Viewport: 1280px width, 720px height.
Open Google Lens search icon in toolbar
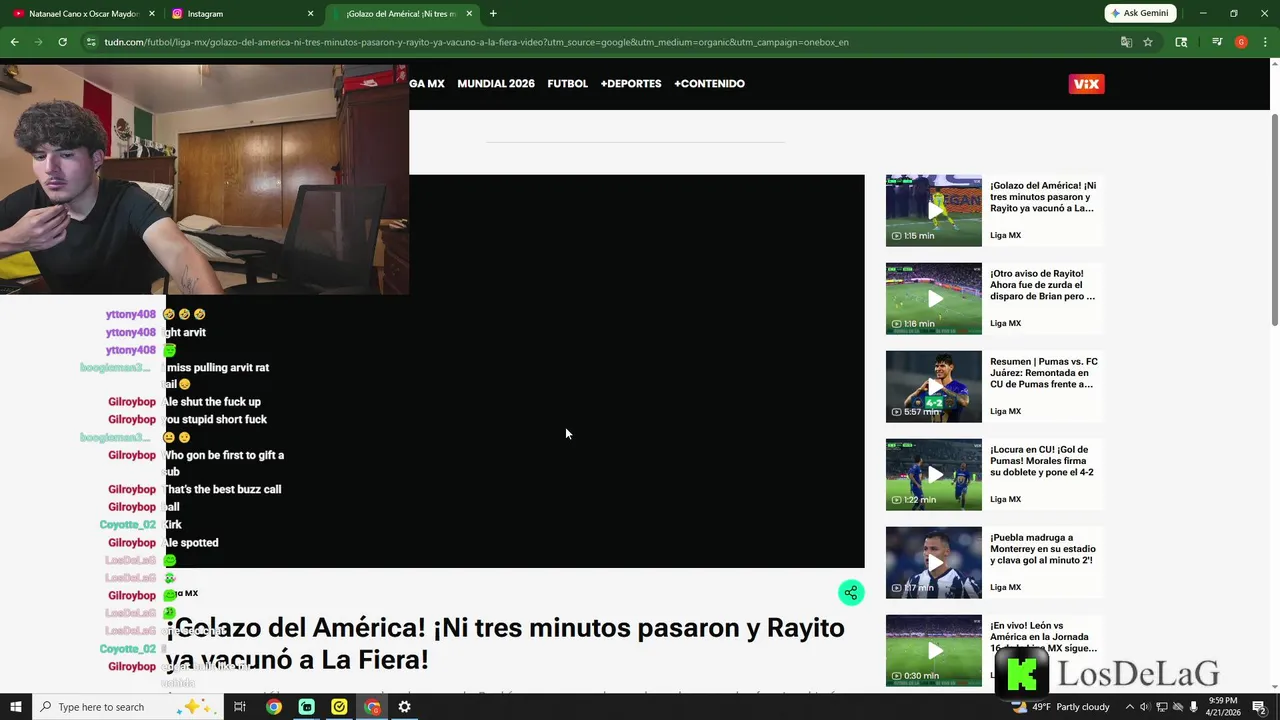pos(1181,42)
